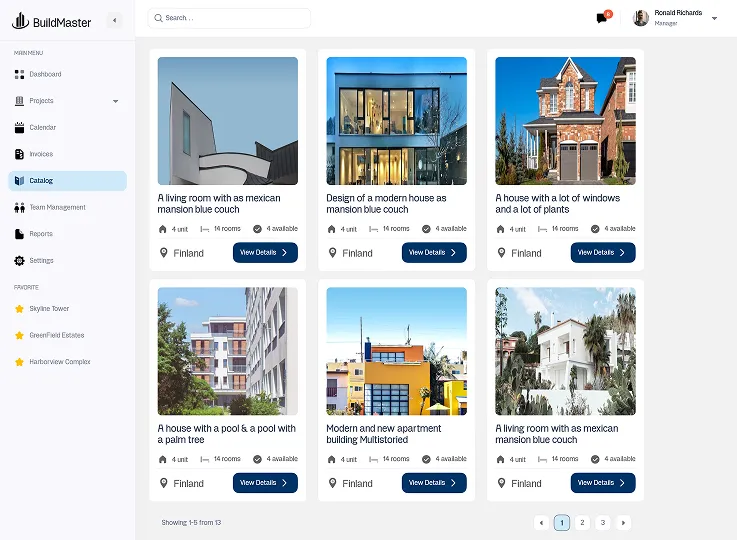Click the Settings gear icon
Image resolution: width=737 pixels, height=540 pixels.
click(19, 261)
